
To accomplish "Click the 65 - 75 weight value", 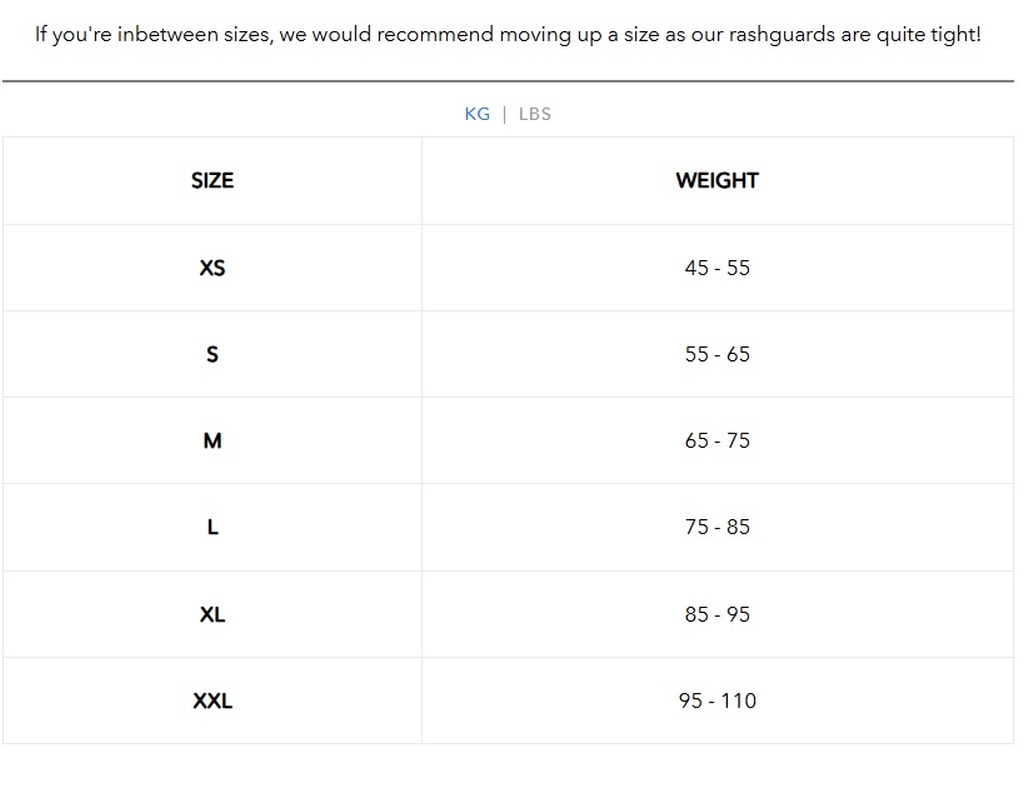I will tap(717, 441).
